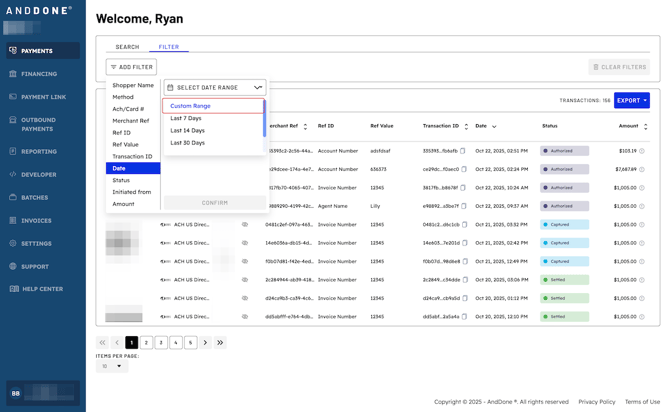The image size is (670, 412).
Task: Expand the Select Date Range dropdown
Action: pyautogui.click(x=214, y=88)
